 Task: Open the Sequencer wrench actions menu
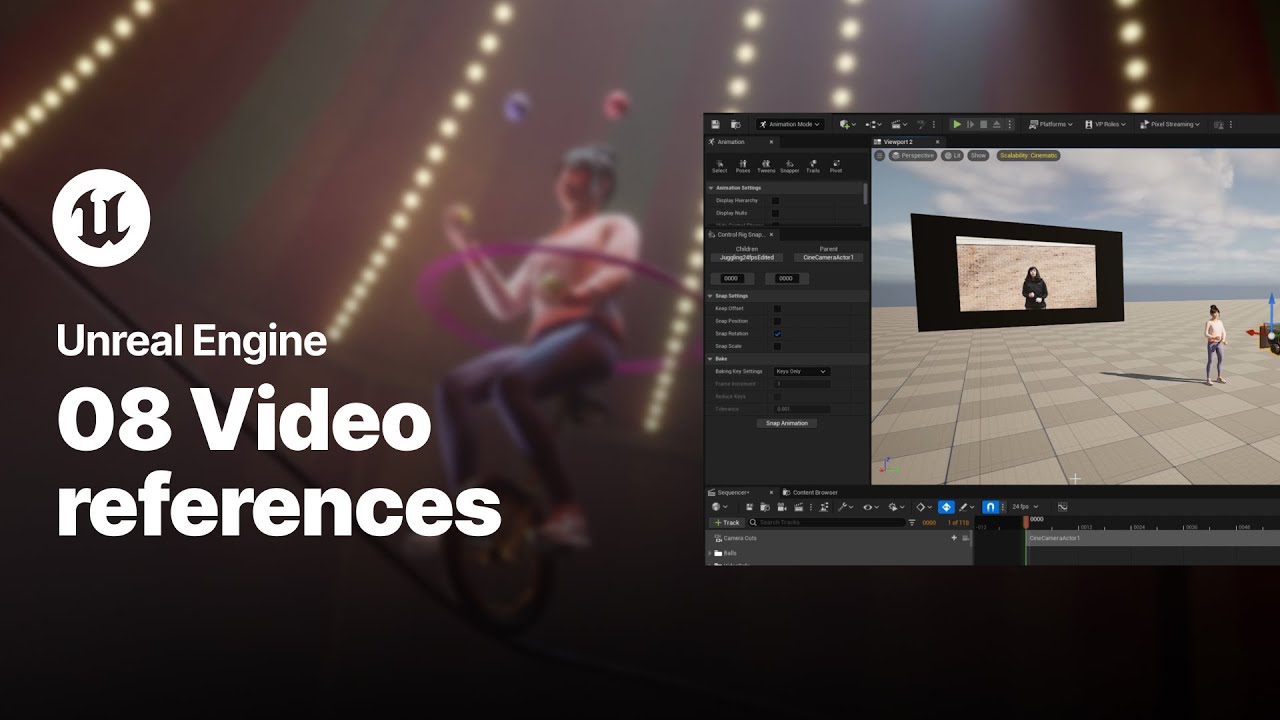pyautogui.click(x=845, y=507)
